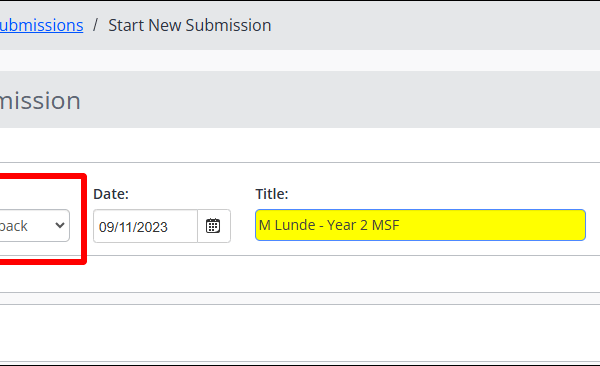Place cursor after 'Year 2 MSF' text
600x366 pixels.
tap(401, 225)
